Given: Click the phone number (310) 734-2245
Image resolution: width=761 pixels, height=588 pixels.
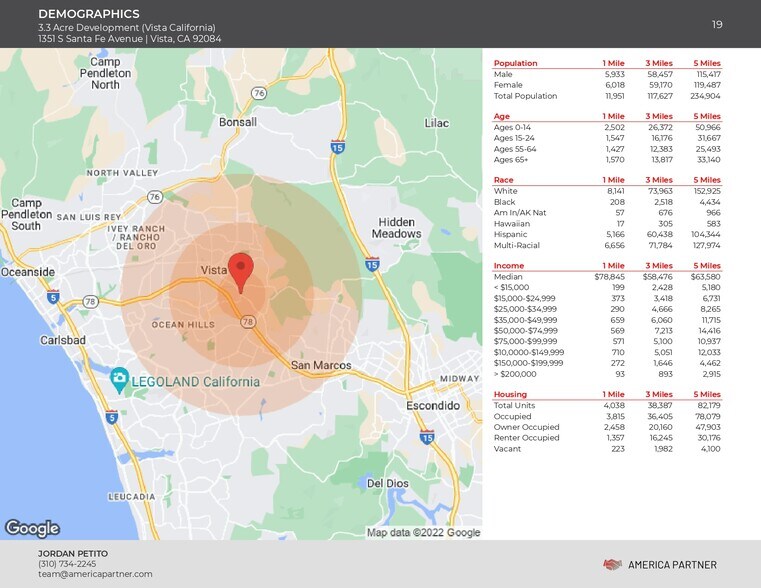Looking at the screenshot, I should point(66,564).
